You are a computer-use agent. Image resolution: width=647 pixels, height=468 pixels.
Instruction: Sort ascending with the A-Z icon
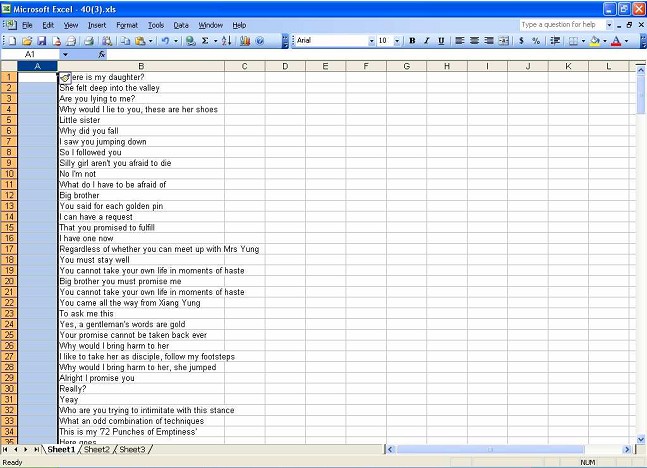(226, 40)
